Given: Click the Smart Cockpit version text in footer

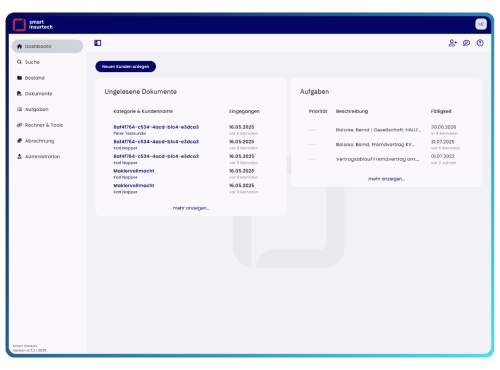Looking at the screenshot, I should click(x=29, y=348).
